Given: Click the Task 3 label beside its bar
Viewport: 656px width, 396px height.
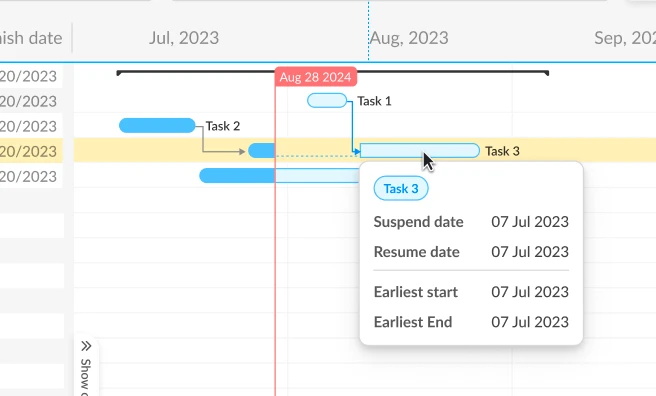Looking at the screenshot, I should coord(502,151).
